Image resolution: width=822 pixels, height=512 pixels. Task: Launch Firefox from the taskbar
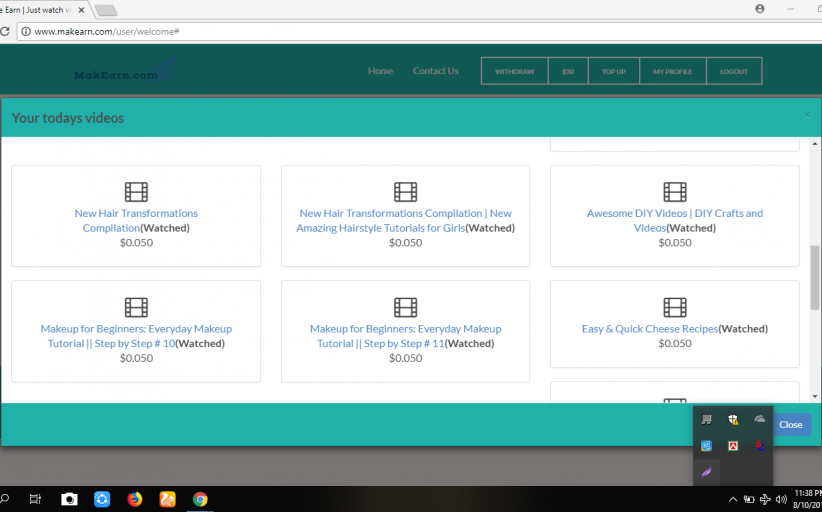134,499
